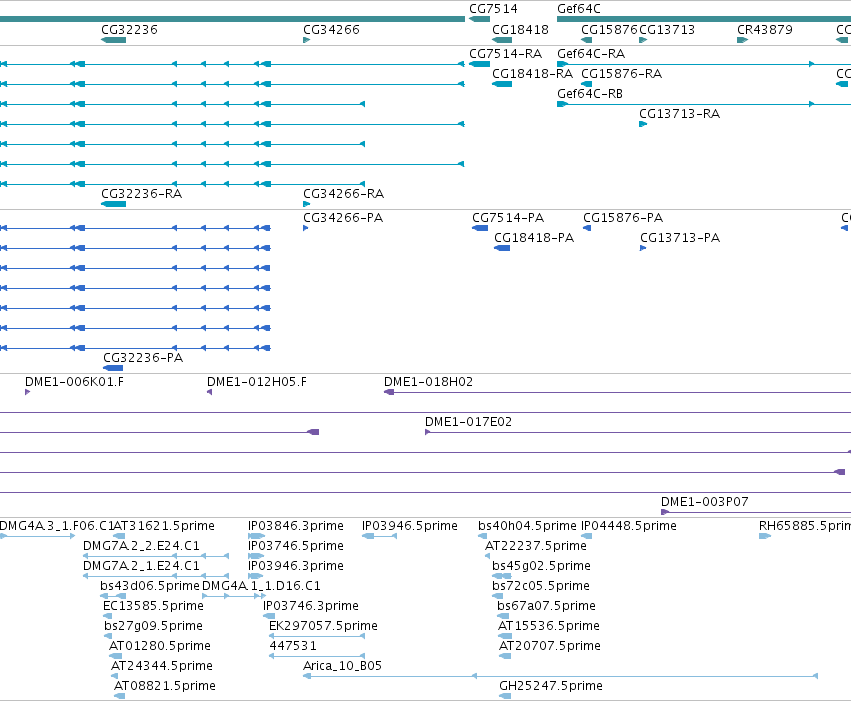Select the AT01280.5prime EST label
The height and width of the screenshot is (701, 851).
pyautogui.click(x=160, y=646)
